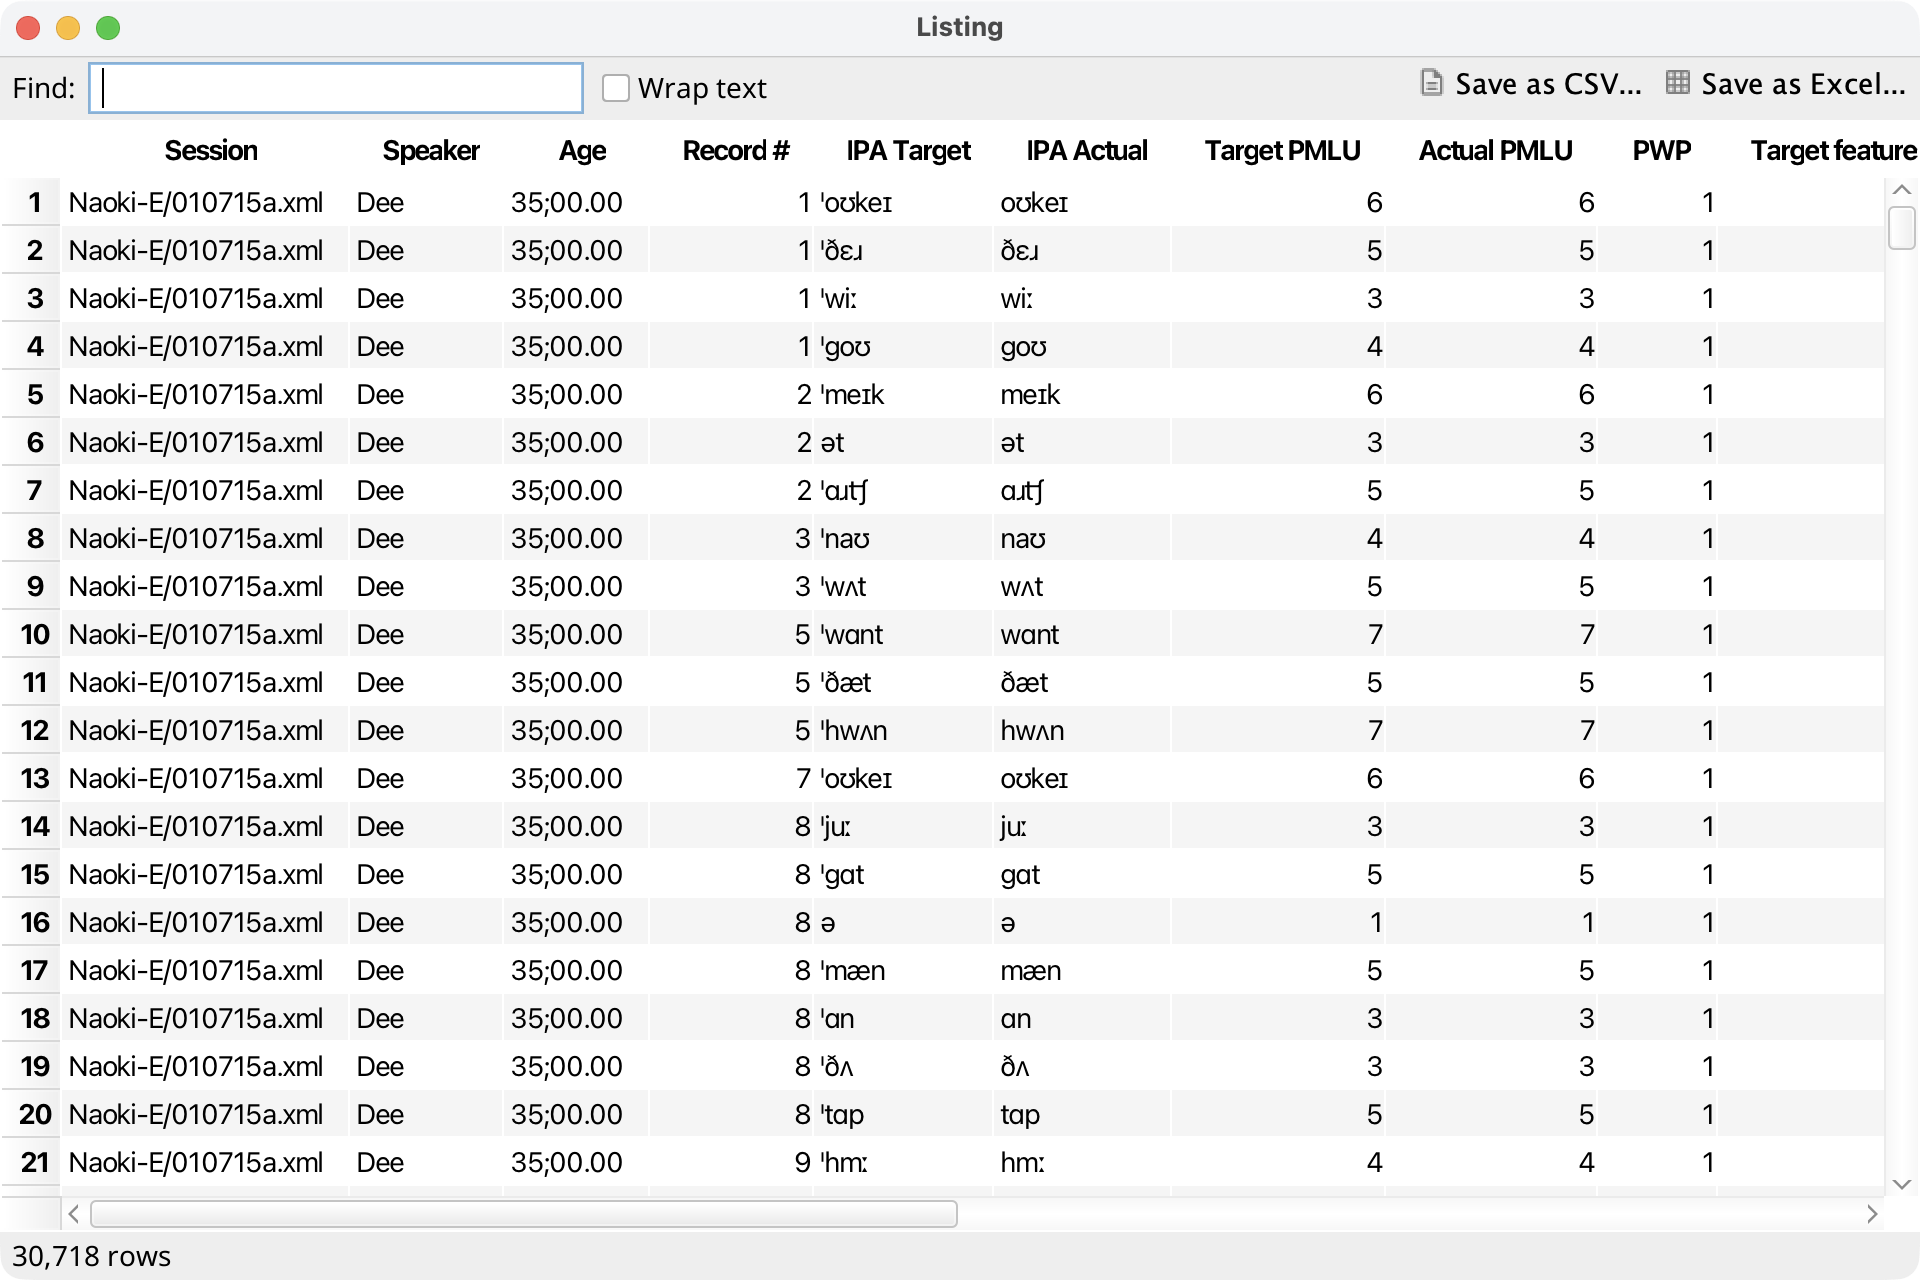Click Record # cell 9 in row 21
The height and width of the screenshot is (1280, 1920).
coord(732,1163)
